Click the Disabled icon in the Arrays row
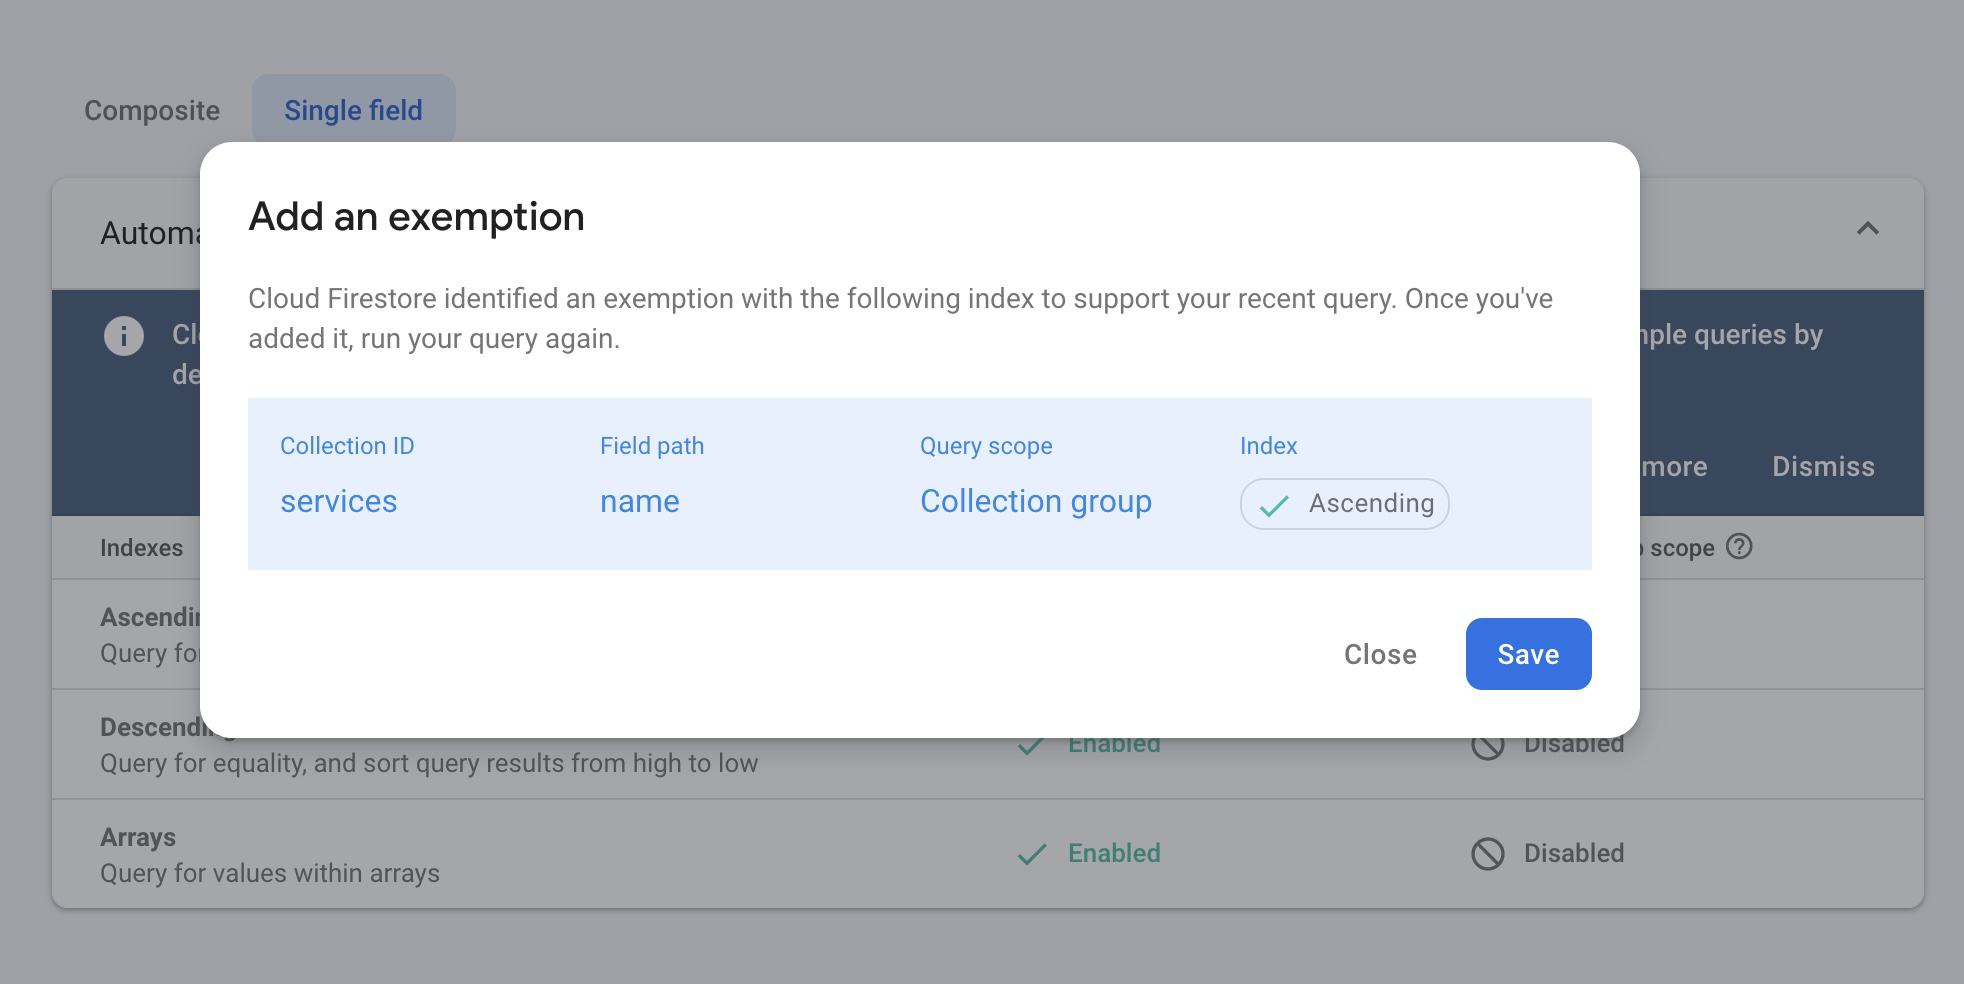Viewport: 1964px width, 984px height. [1488, 854]
